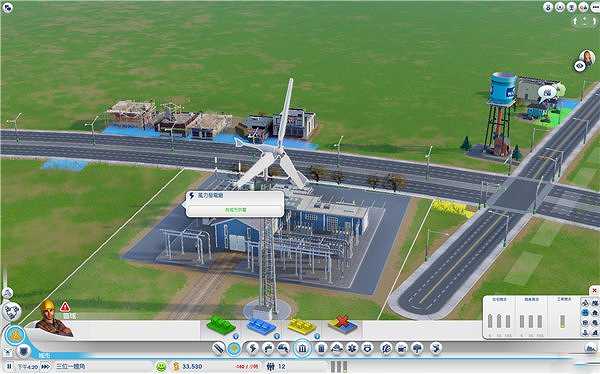Click the wind power plant info tooltip

235,204
